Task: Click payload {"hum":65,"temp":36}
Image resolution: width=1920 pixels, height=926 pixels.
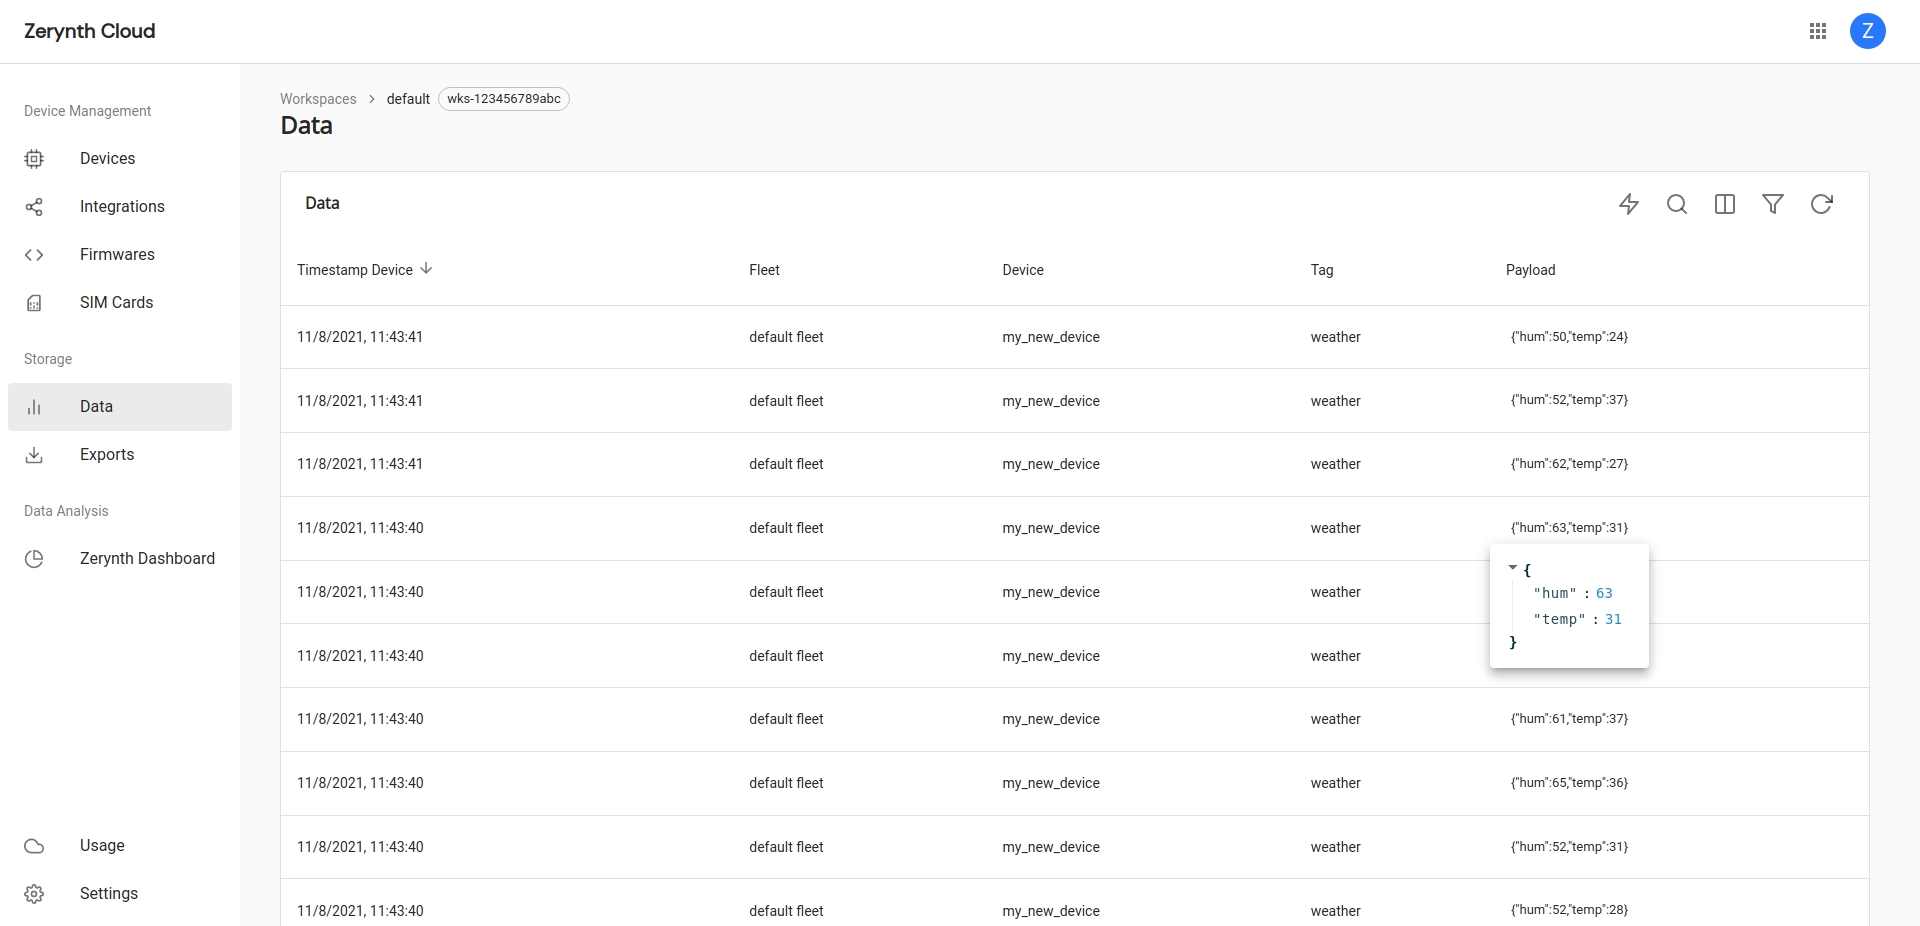Action: 1569,783
